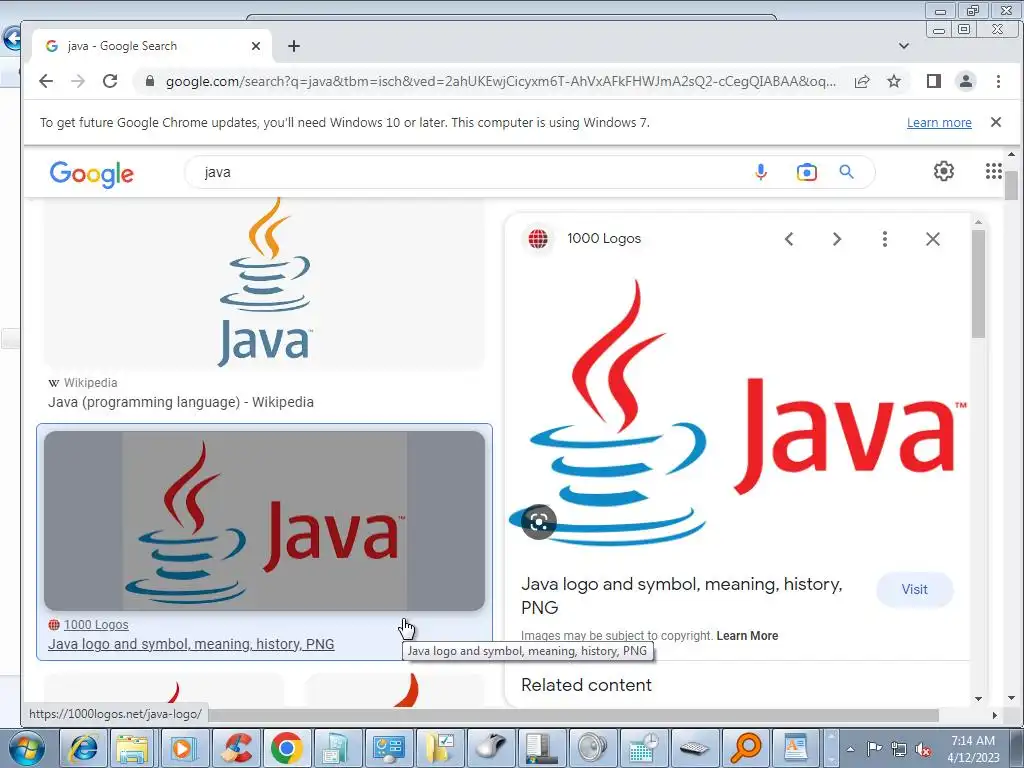Dismiss the Windows 7 update notice
The height and width of the screenshot is (768, 1024).
click(996, 122)
